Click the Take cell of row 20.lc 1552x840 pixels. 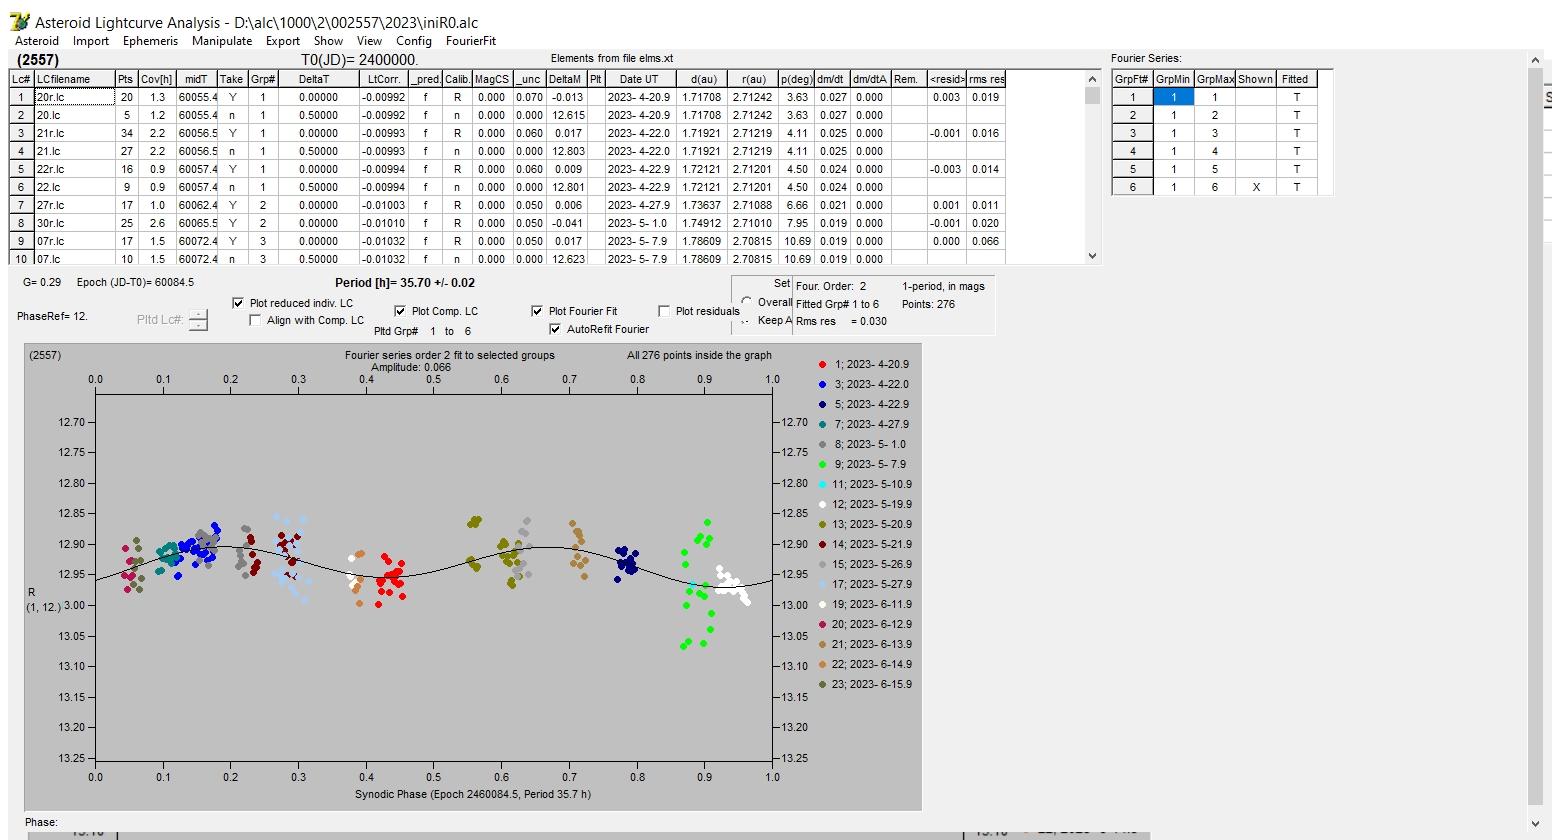coord(231,115)
